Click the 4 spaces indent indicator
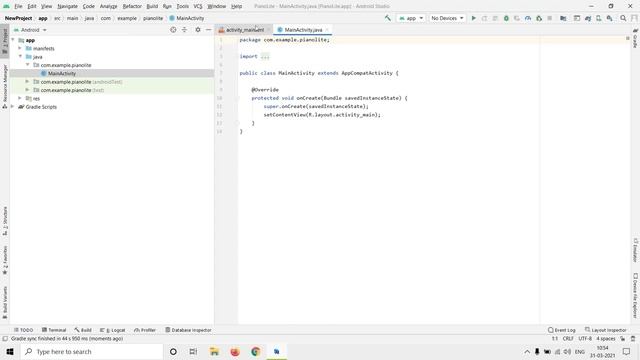Screen dimensions: 640x360 [606, 339]
